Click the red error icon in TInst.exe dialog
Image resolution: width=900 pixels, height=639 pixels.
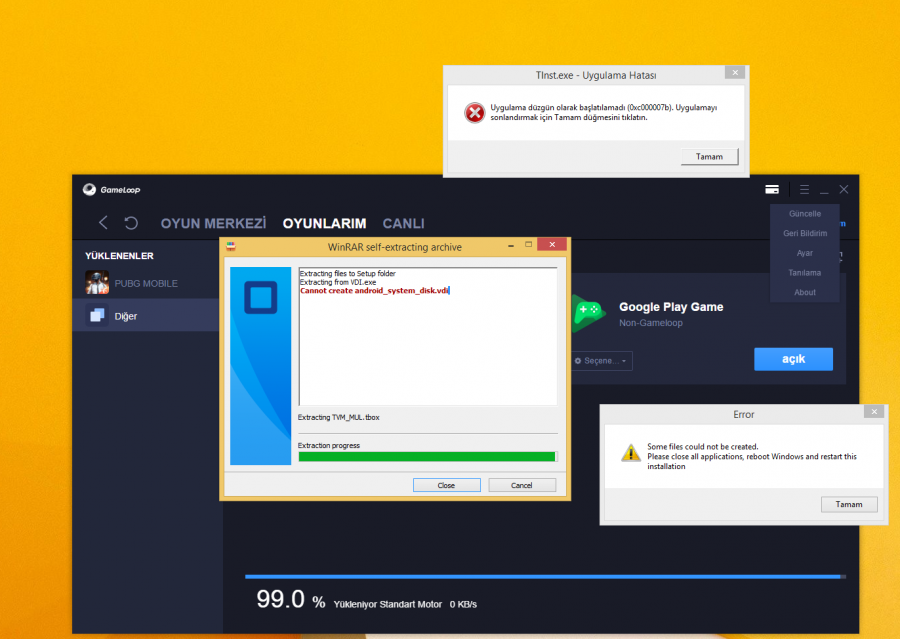pyautogui.click(x=475, y=113)
